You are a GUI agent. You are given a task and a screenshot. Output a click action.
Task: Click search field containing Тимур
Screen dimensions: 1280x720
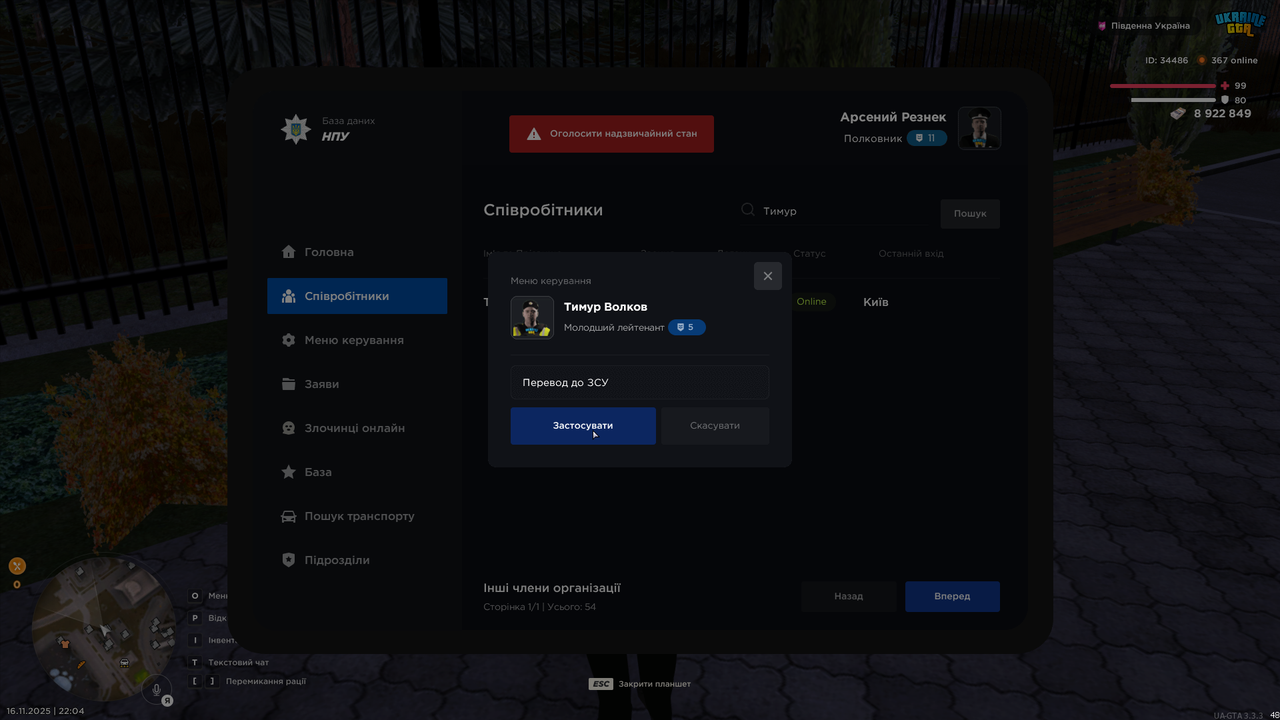coord(835,211)
